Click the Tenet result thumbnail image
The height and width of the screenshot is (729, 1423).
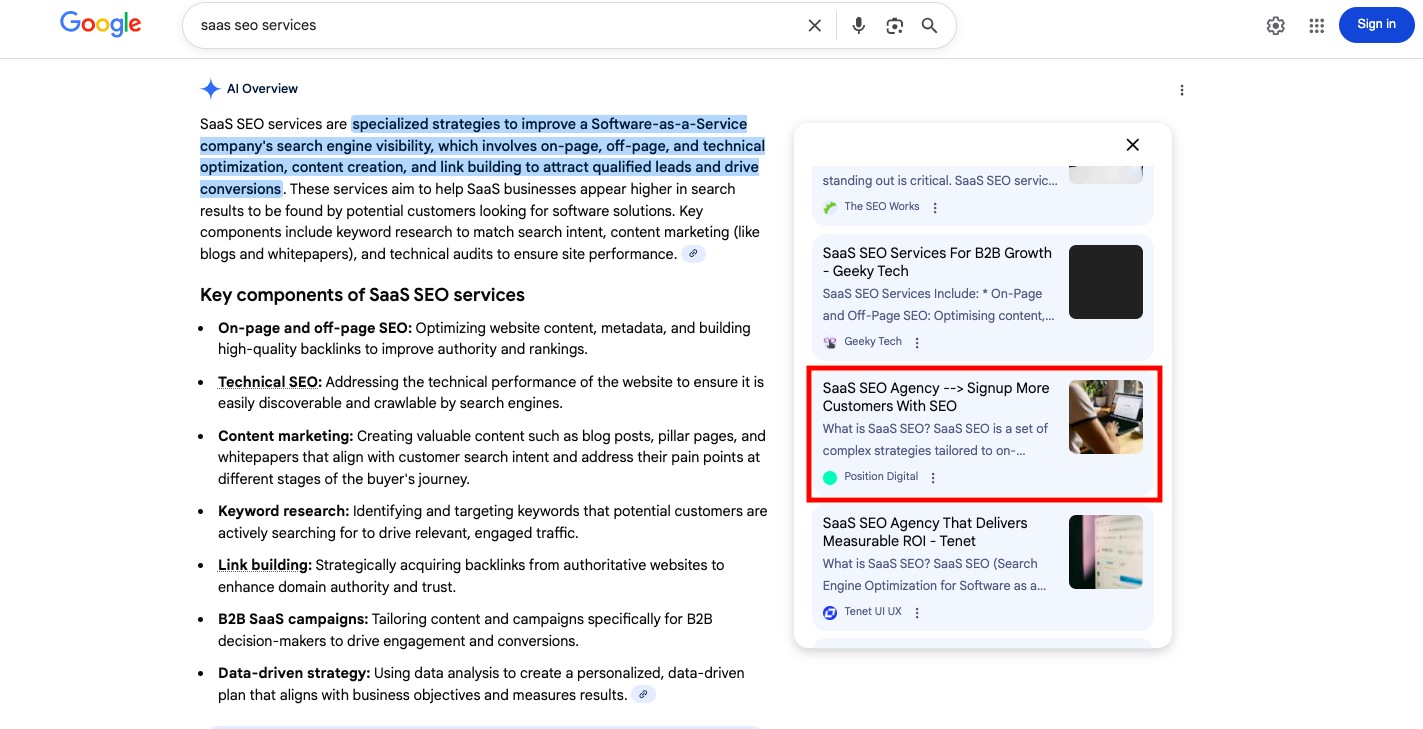coord(1105,551)
